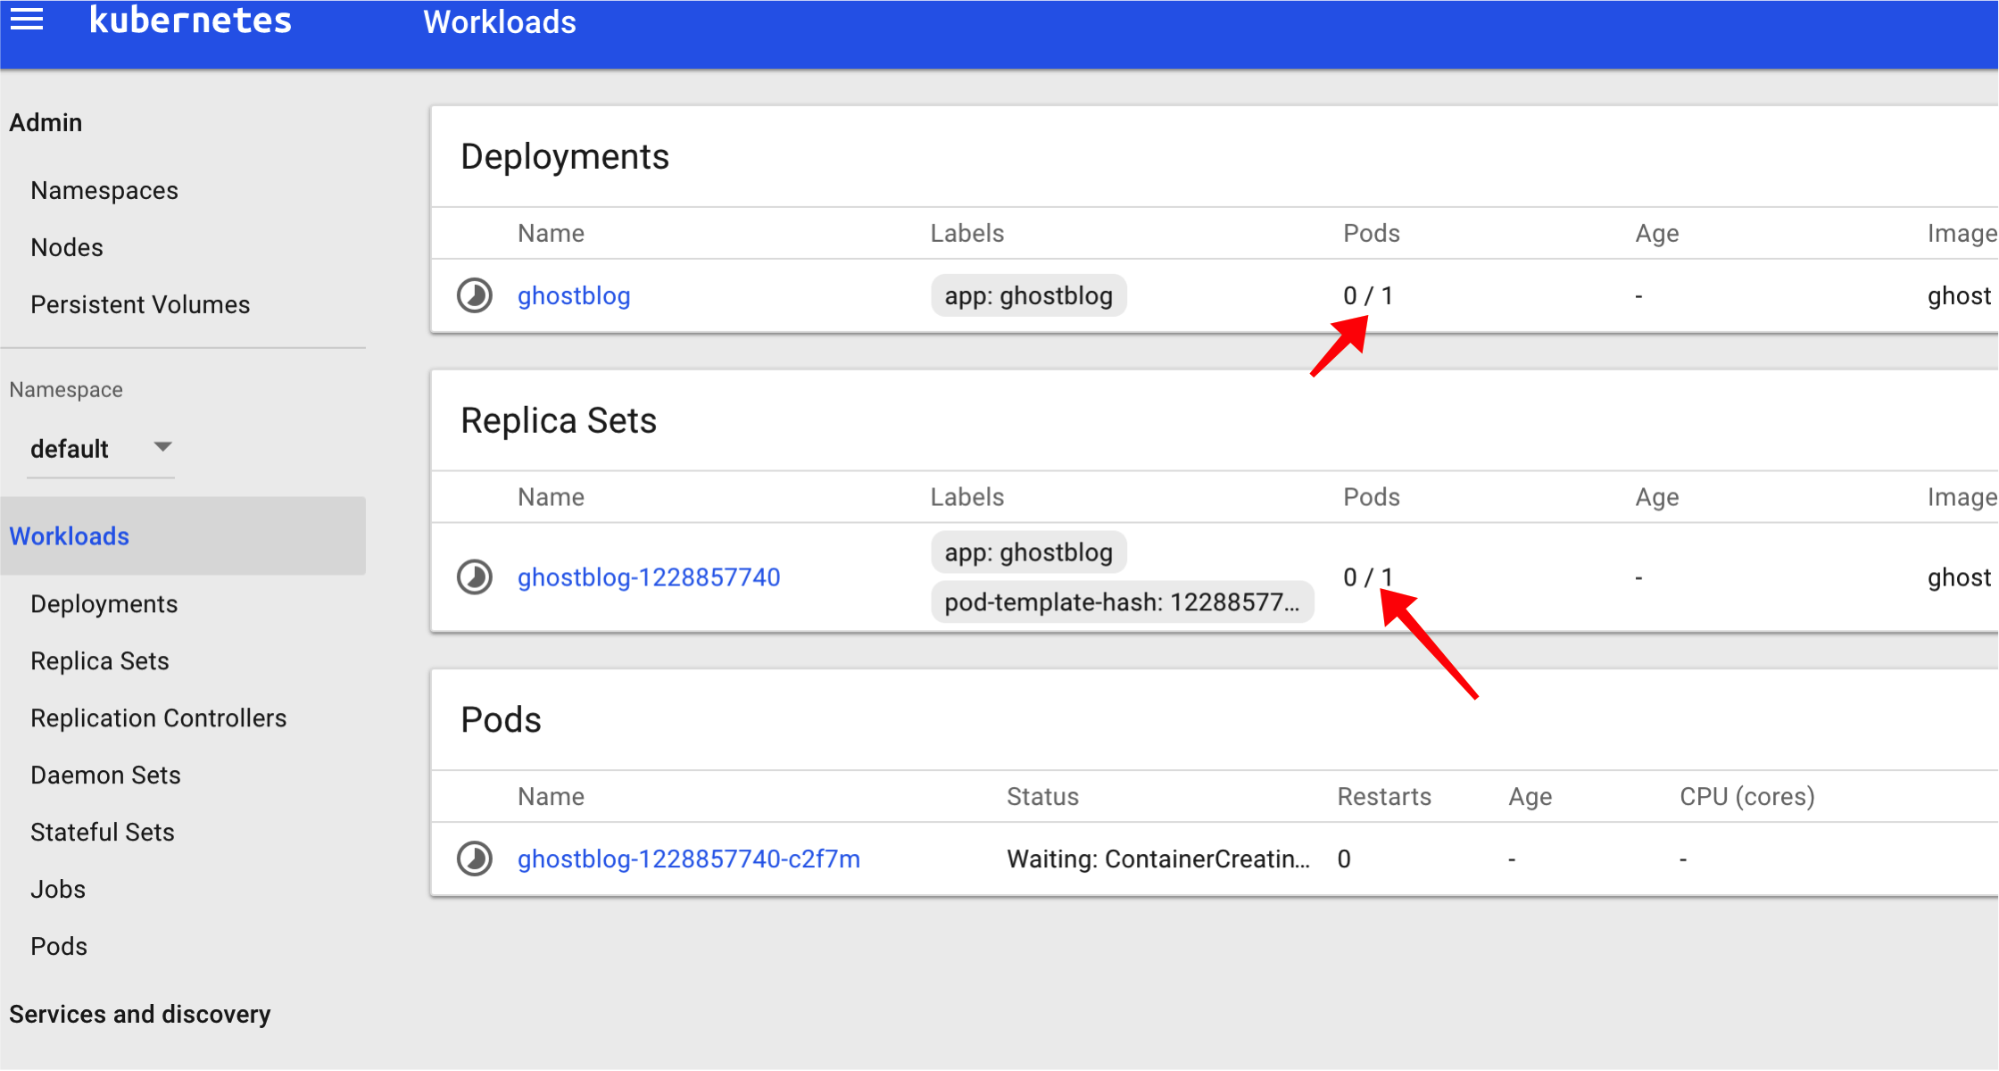Open Pods in the sidebar
This screenshot has height=1071, width=1999.
[59, 946]
